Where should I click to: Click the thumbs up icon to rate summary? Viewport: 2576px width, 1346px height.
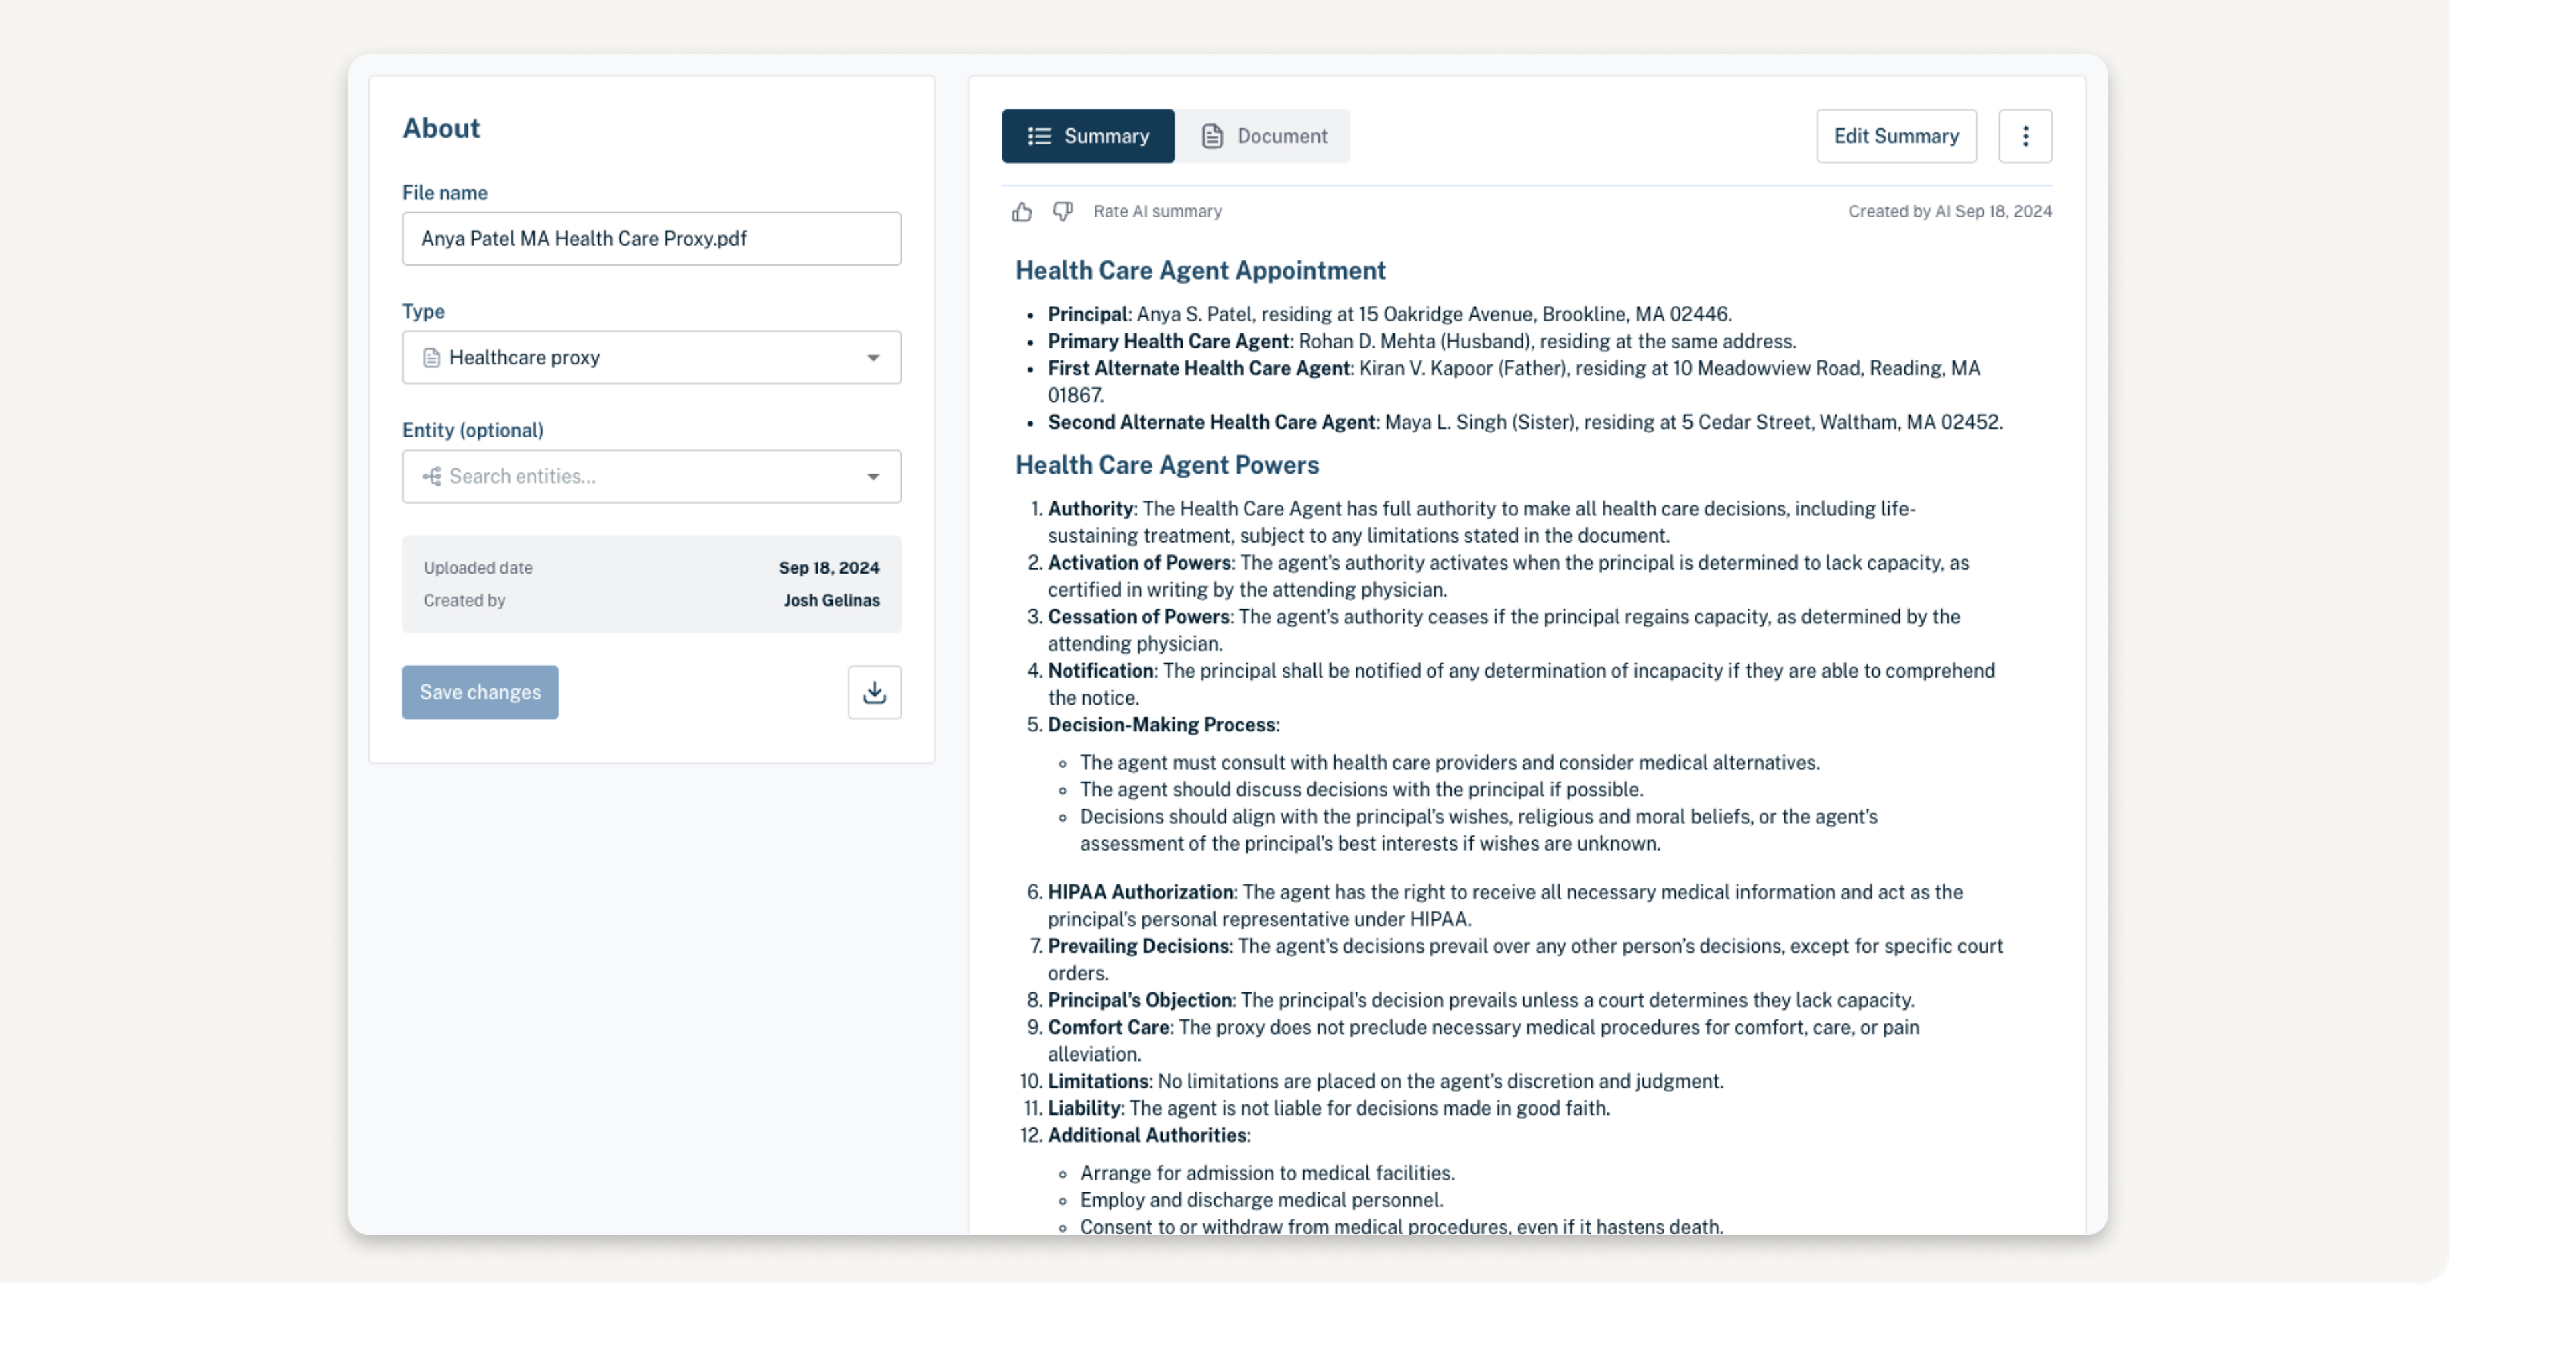tap(1022, 211)
